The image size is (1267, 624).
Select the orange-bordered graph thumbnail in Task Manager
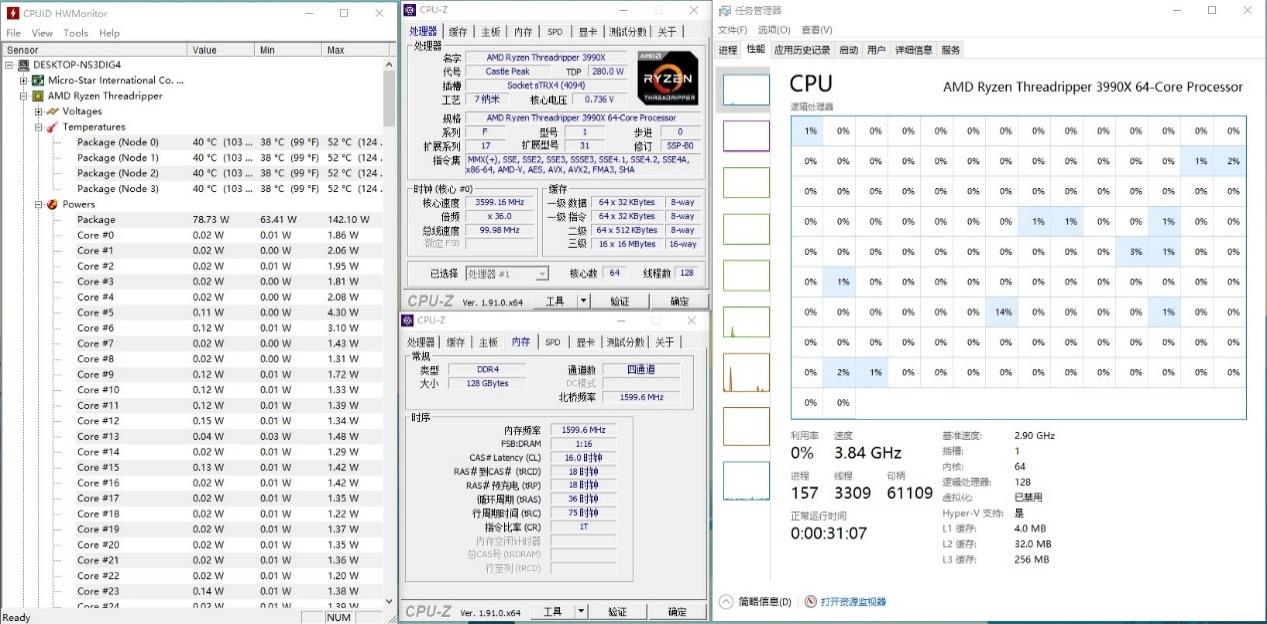(x=746, y=372)
